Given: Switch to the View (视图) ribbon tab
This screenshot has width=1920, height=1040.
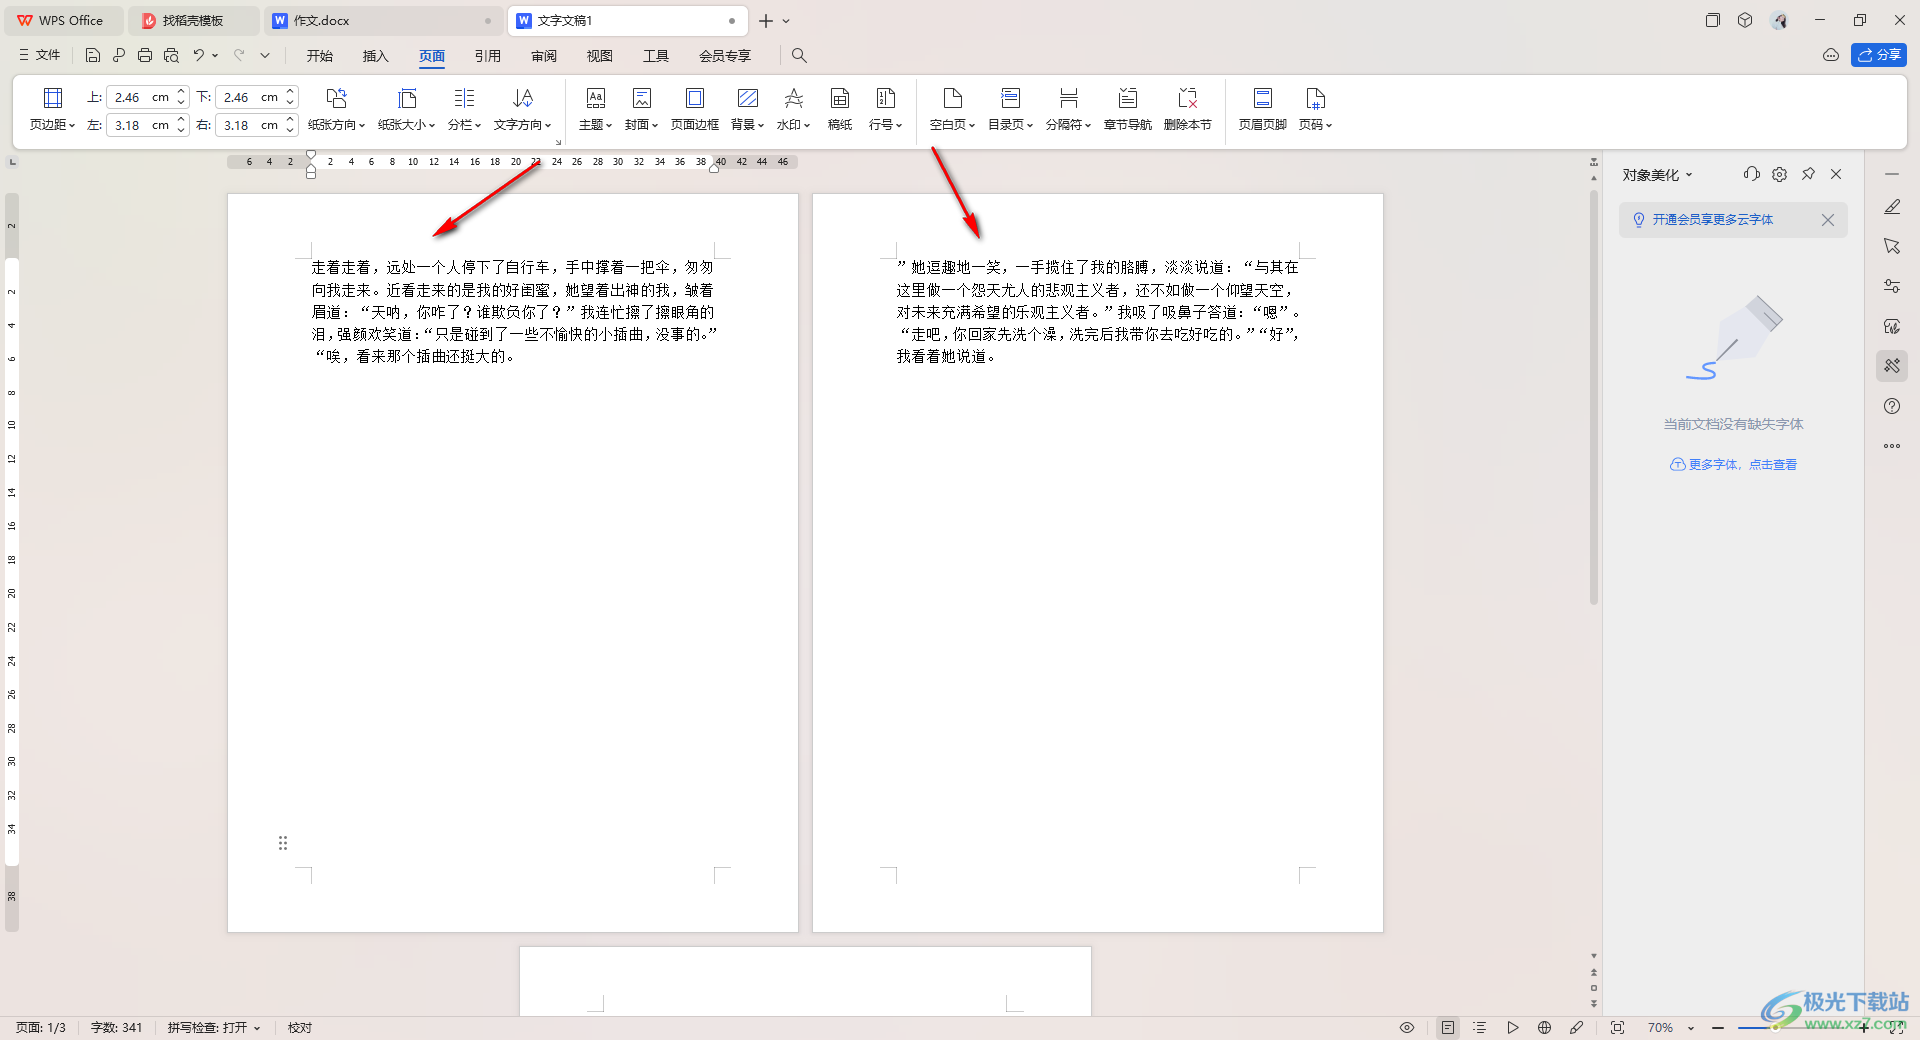Looking at the screenshot, I should point(600,56).
